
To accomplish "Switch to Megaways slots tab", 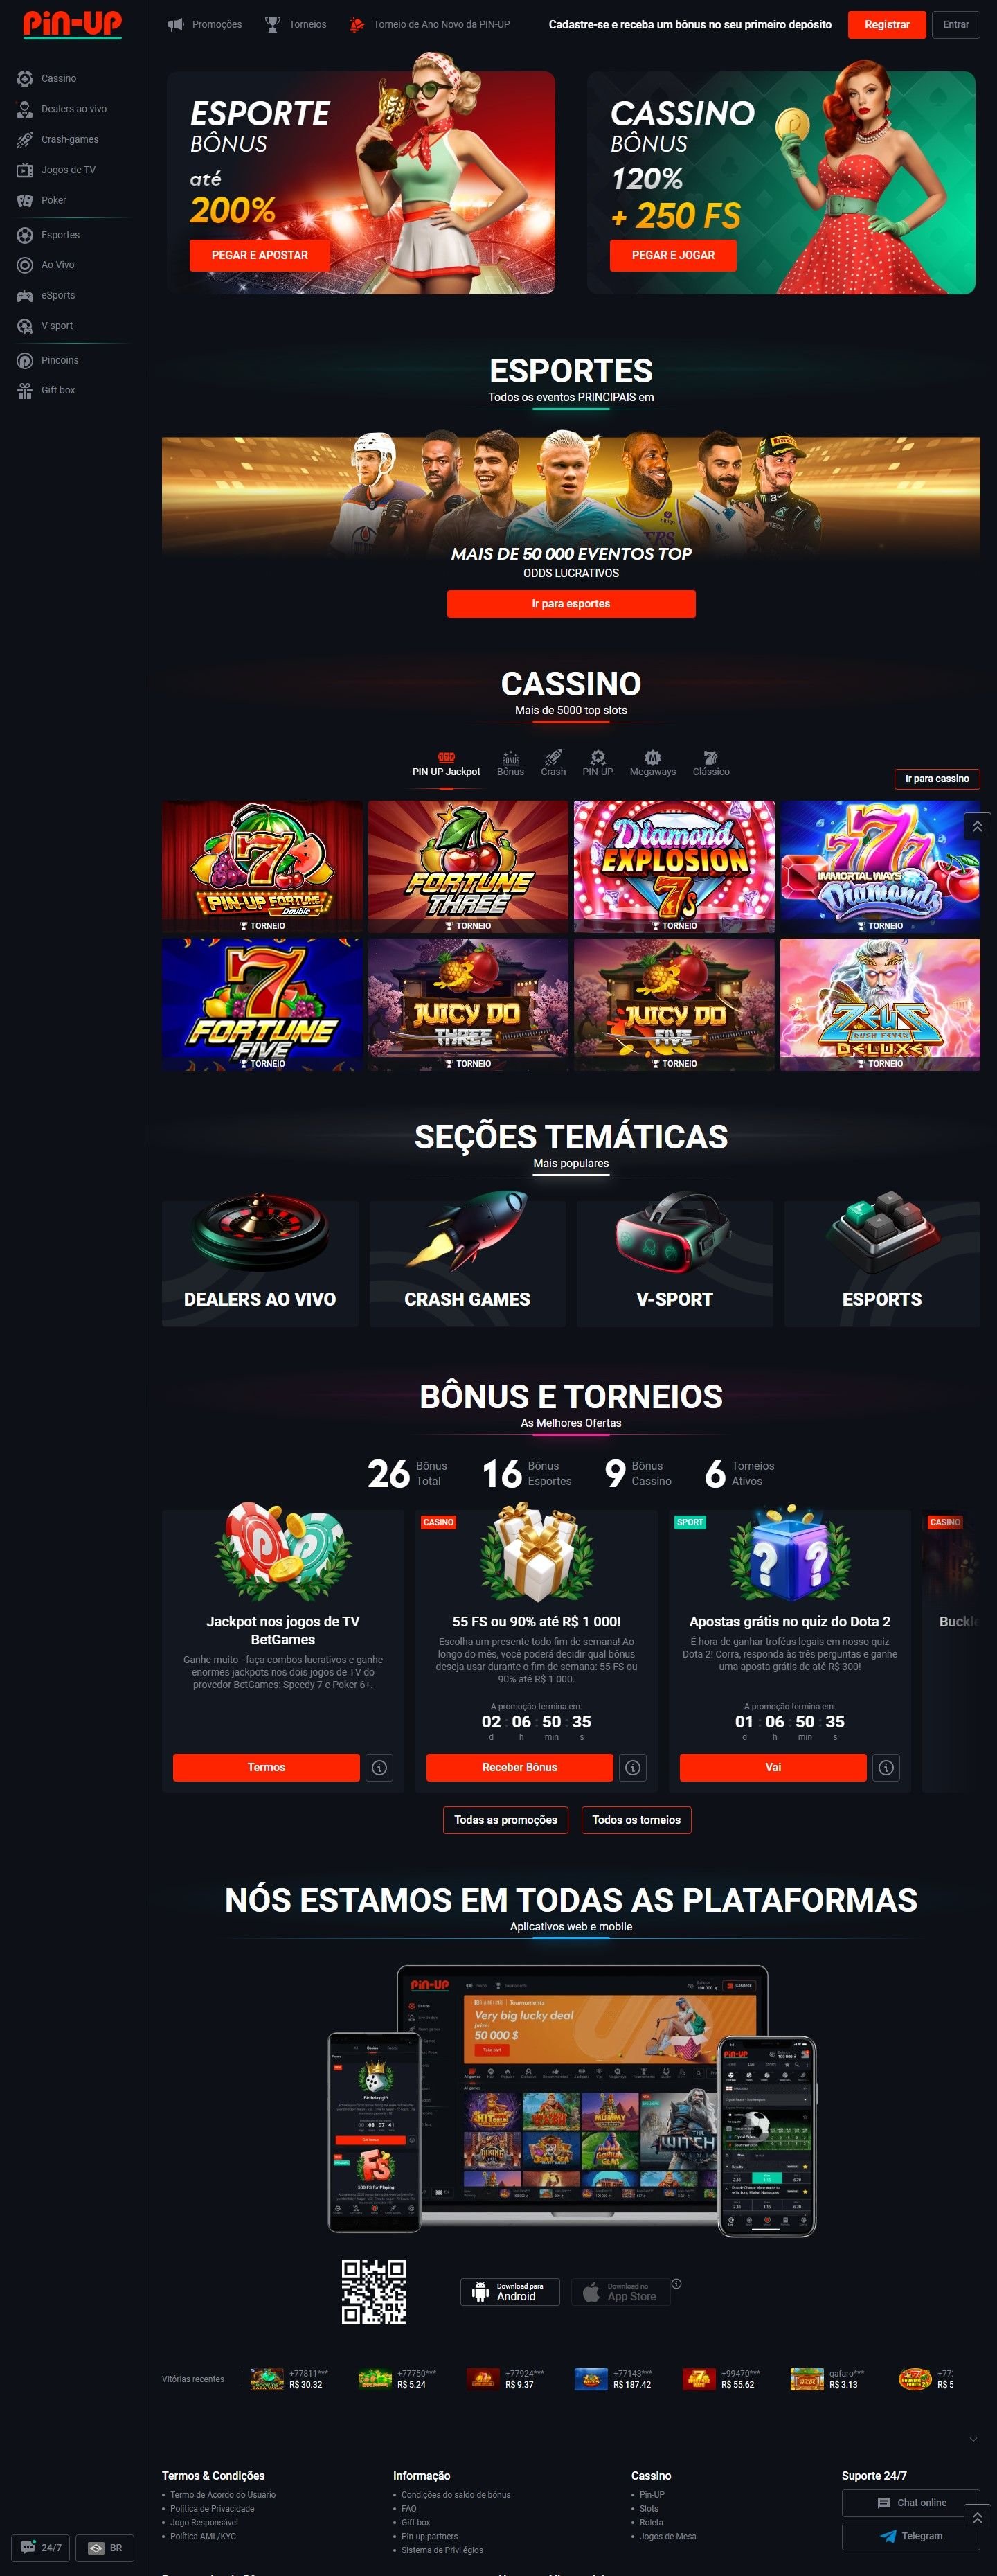I will (x=652, y=764).
